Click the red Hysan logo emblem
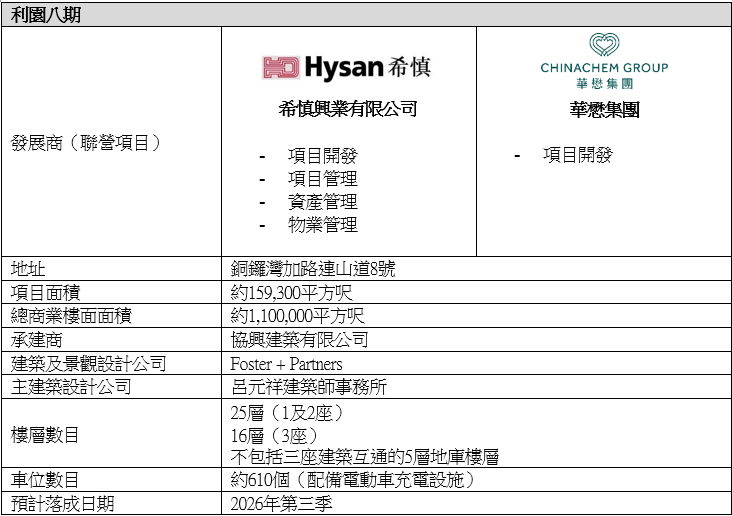 pos(281,67)
